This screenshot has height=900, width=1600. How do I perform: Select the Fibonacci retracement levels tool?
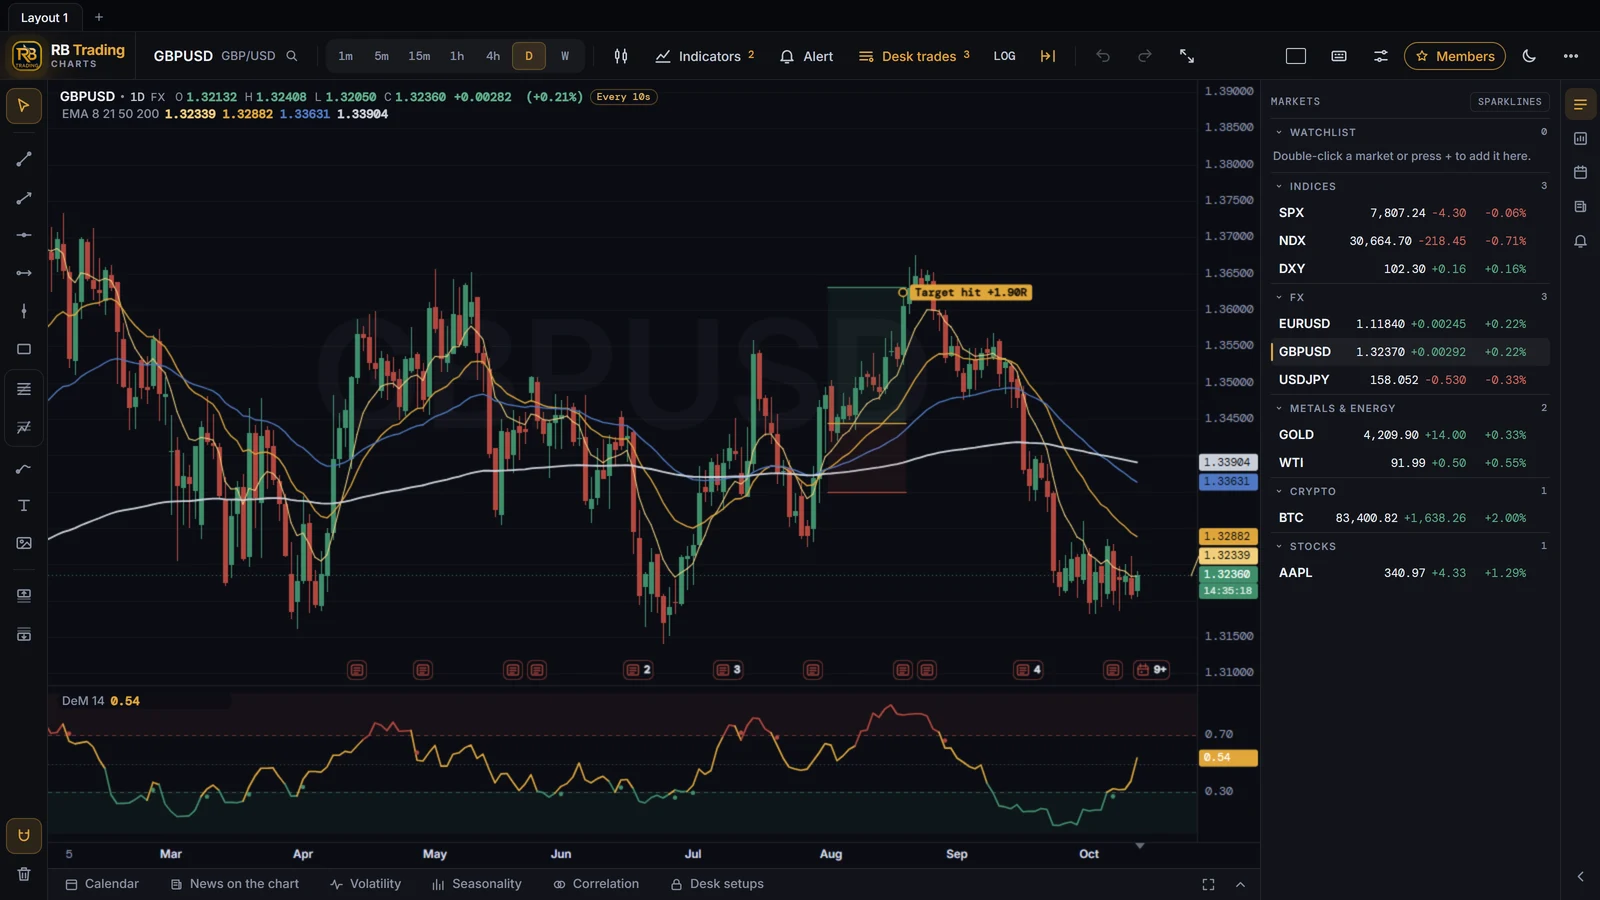pyautogui.click(x=24, y=389)
